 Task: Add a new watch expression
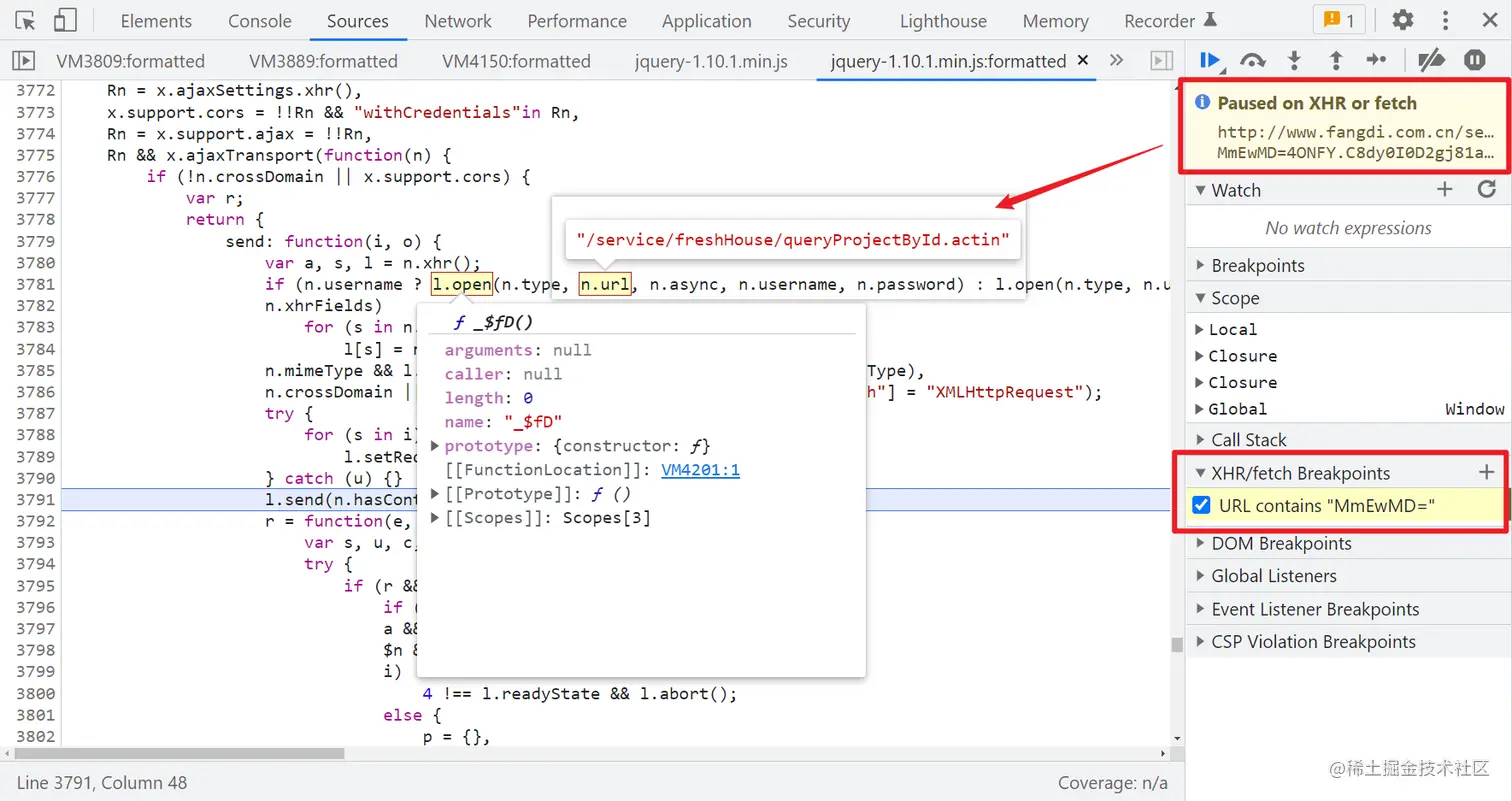coord(1444,189)
